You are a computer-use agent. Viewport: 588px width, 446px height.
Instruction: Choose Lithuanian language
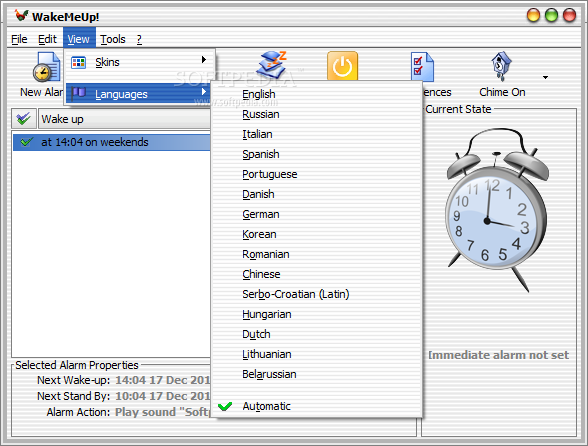click(317, 354)
